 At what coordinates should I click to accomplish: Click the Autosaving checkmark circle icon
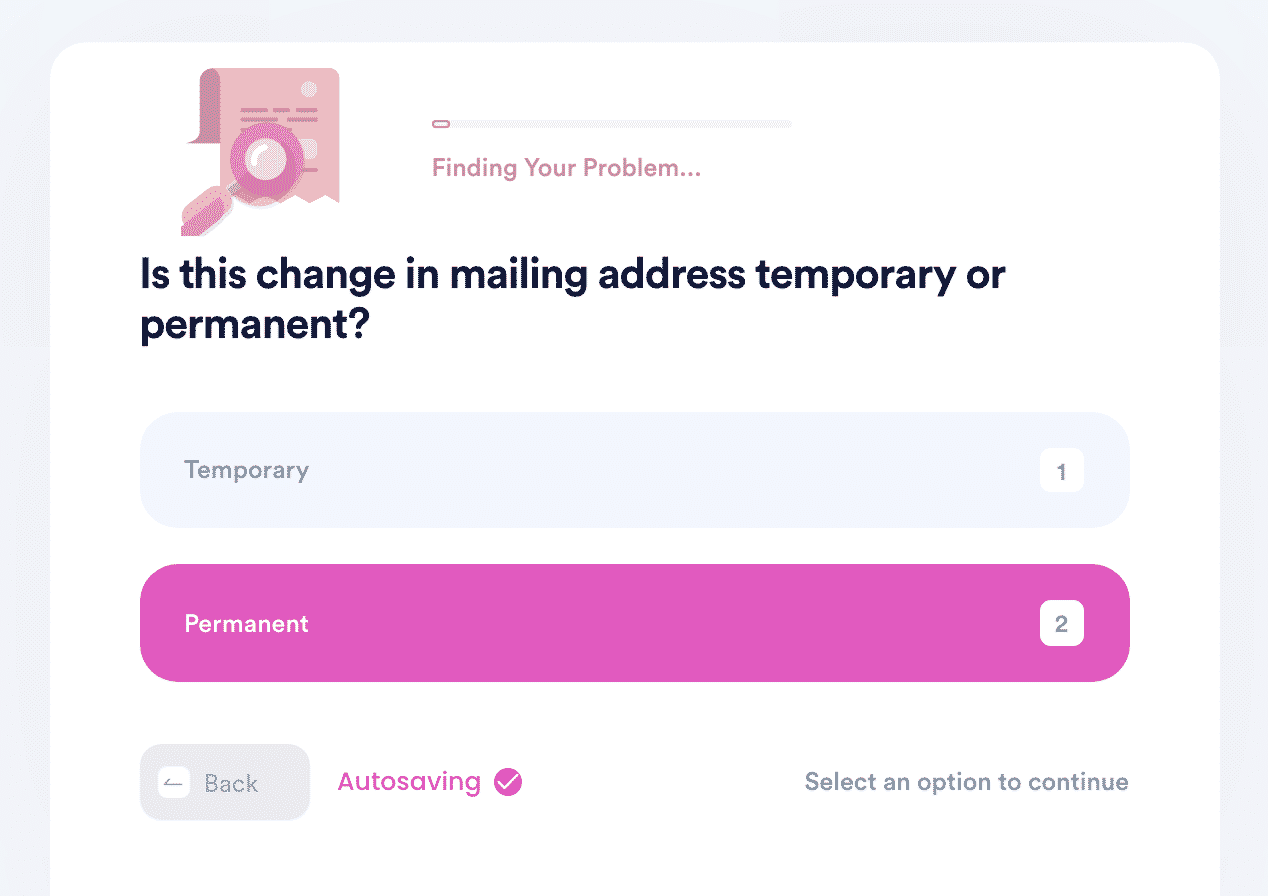(x=508, y=782)
